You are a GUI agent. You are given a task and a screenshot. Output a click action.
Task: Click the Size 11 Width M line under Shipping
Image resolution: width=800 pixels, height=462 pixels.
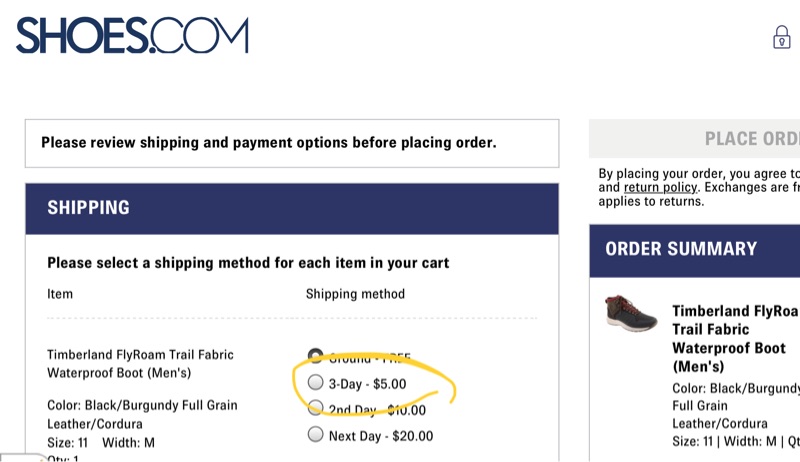click(x=101, y=442)
